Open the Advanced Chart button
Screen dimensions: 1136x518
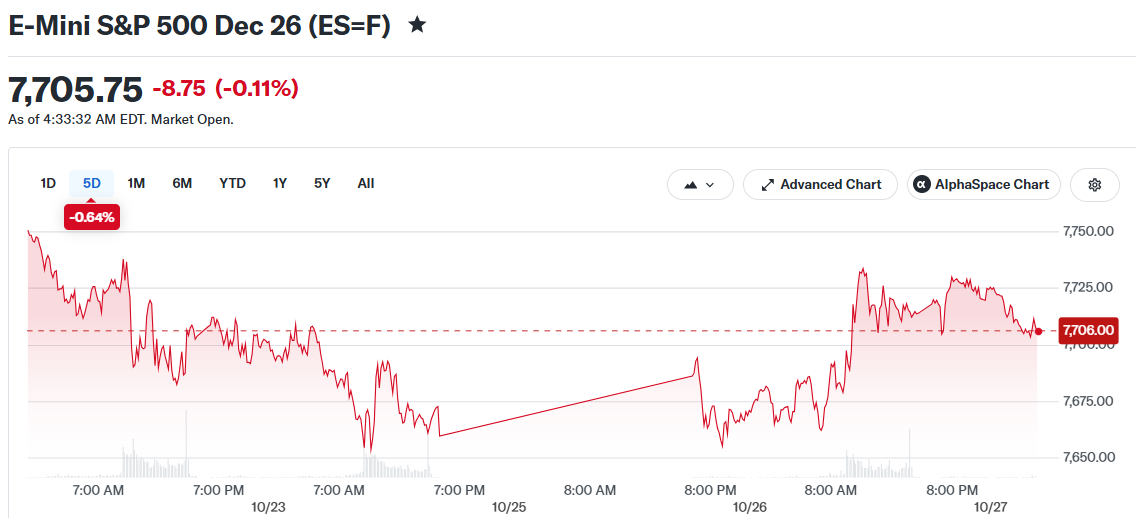click(x=820, y=185)
